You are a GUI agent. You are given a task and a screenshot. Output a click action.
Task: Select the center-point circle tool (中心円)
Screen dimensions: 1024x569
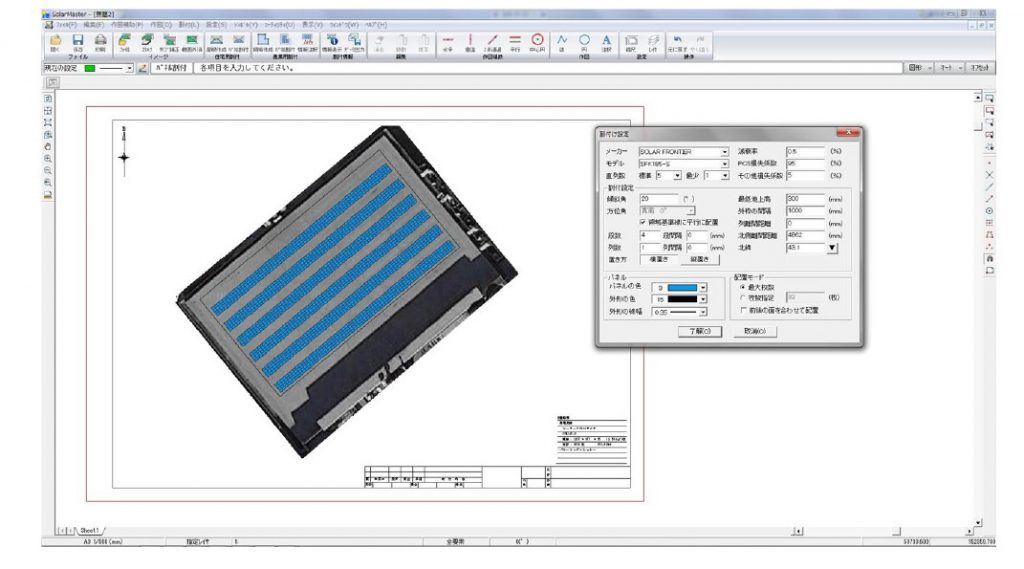[x=537, y=41]
